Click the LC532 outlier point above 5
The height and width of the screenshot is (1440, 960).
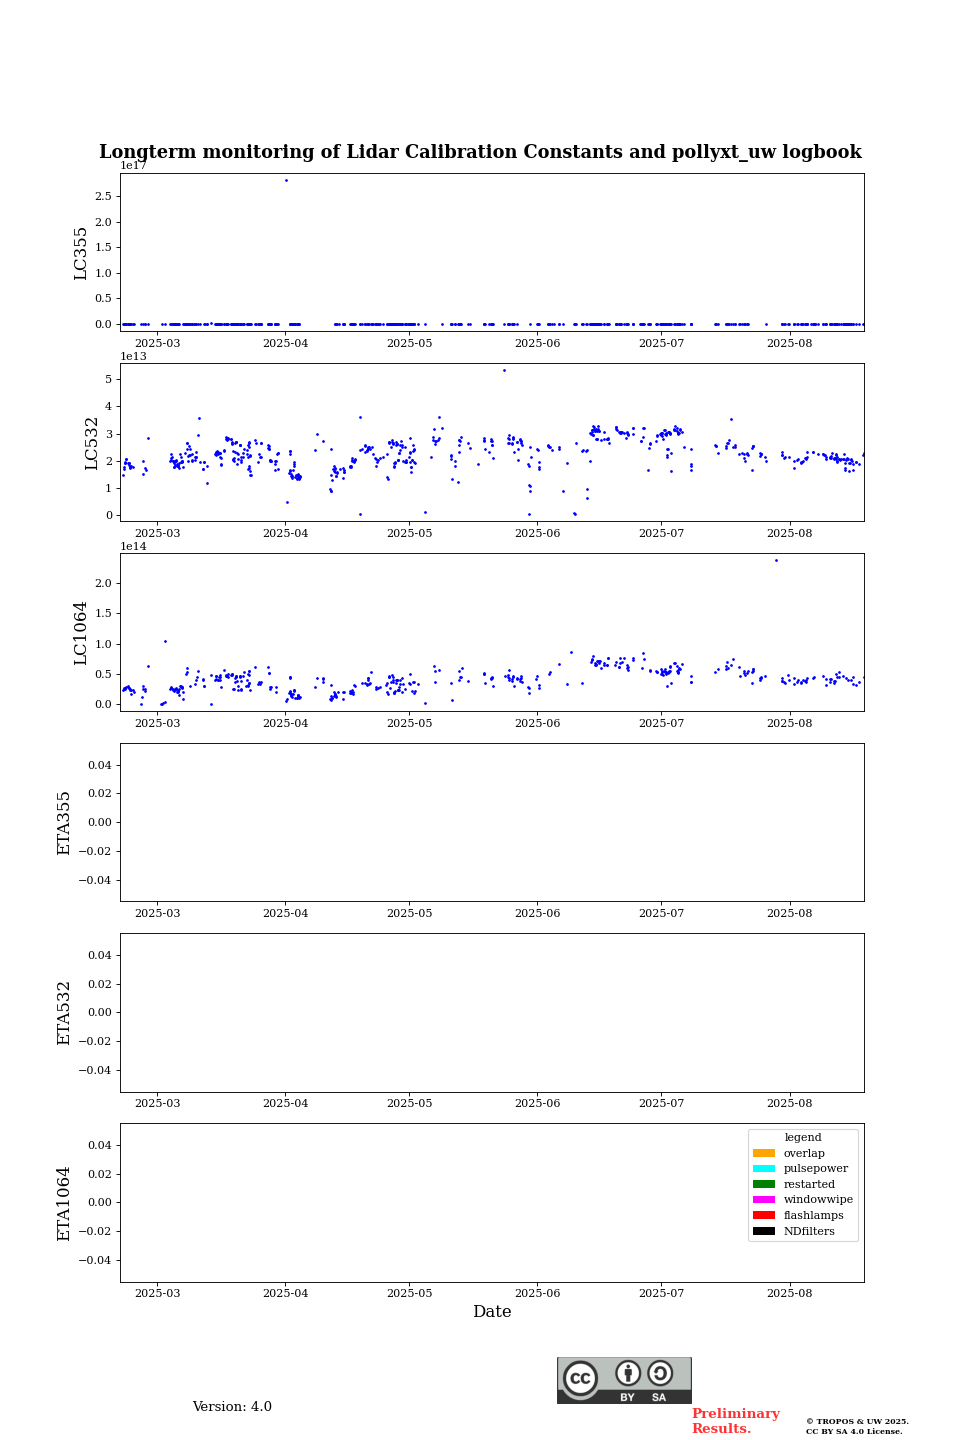click(x=504, y=370)
